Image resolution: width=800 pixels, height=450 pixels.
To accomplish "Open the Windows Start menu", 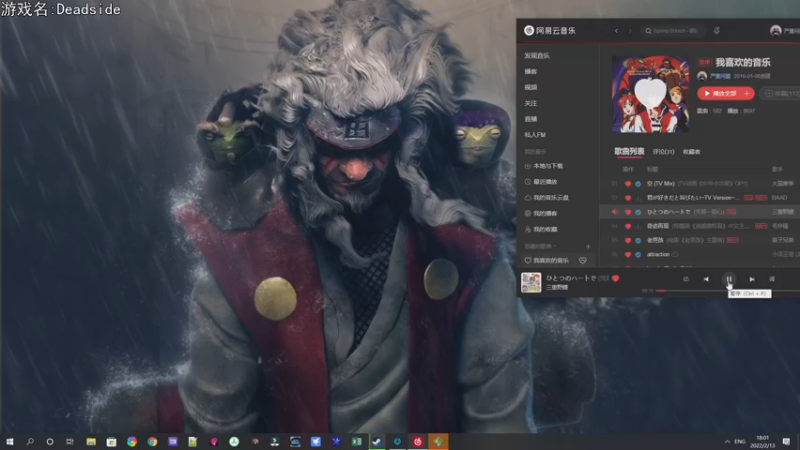I will [9, 441].
